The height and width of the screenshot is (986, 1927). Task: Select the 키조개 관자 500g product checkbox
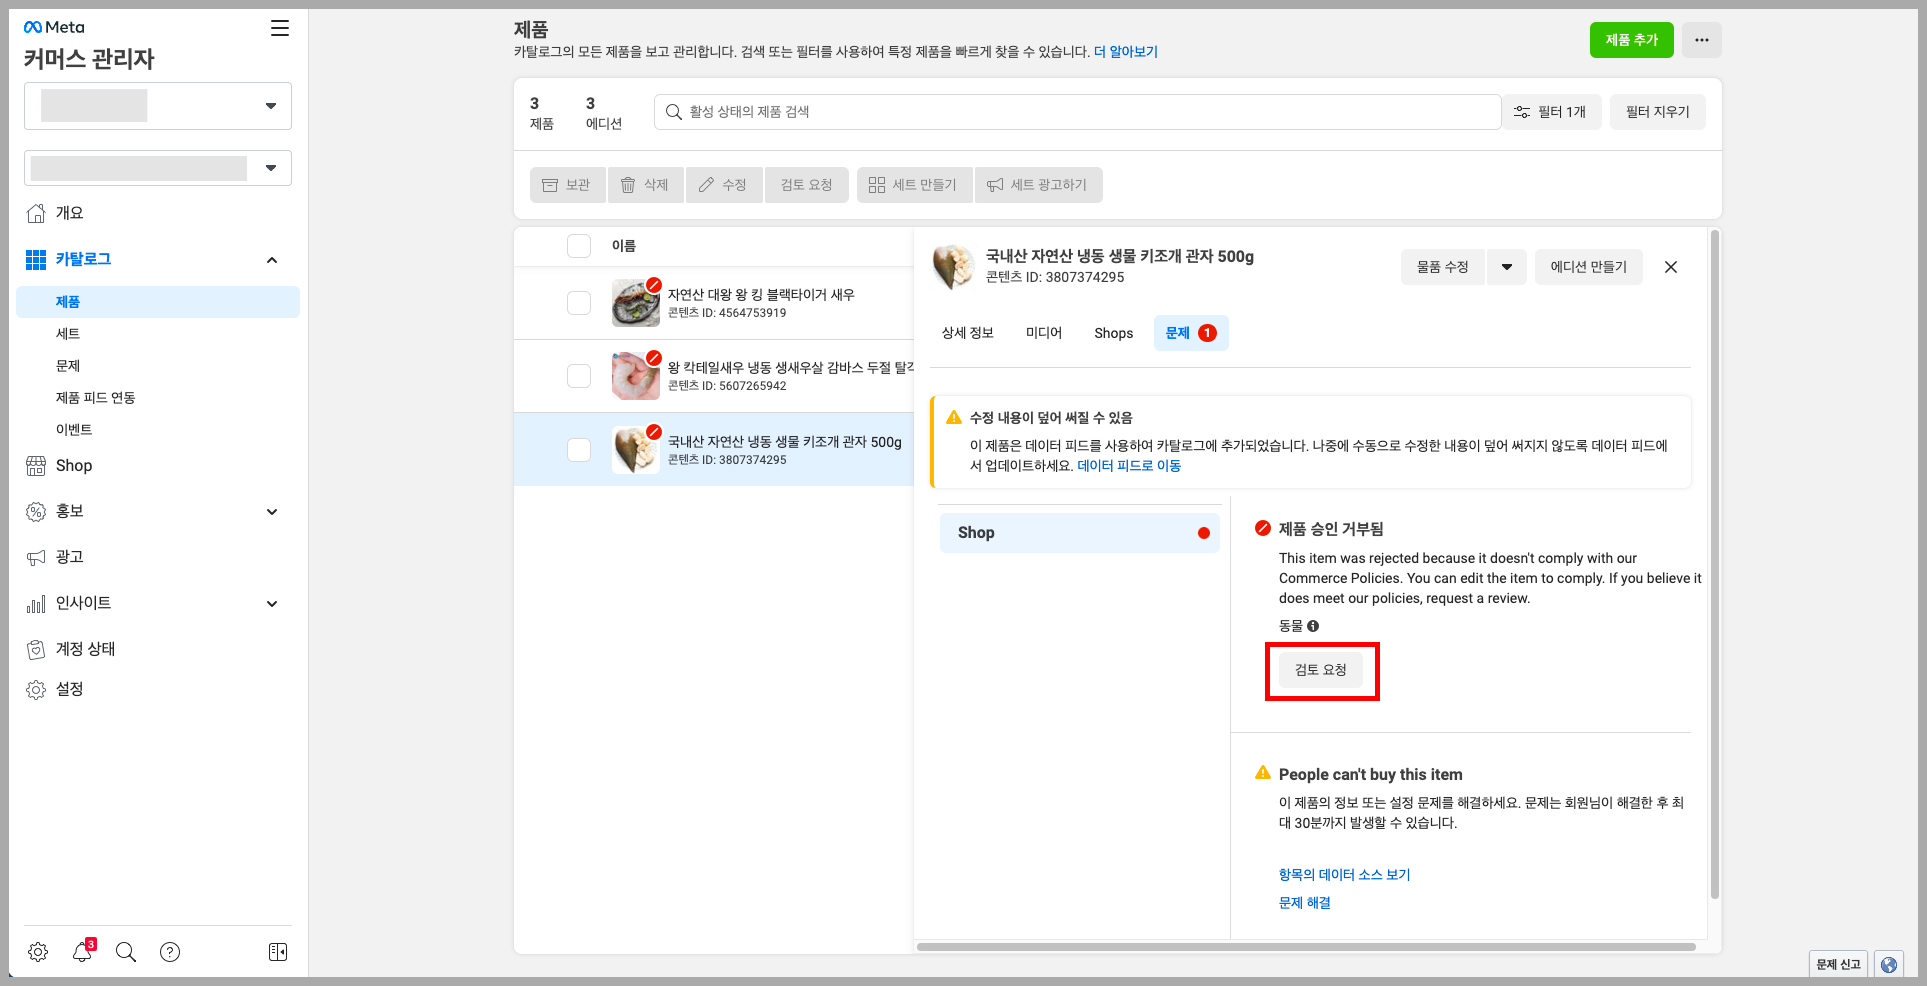[x=579, y=450]
